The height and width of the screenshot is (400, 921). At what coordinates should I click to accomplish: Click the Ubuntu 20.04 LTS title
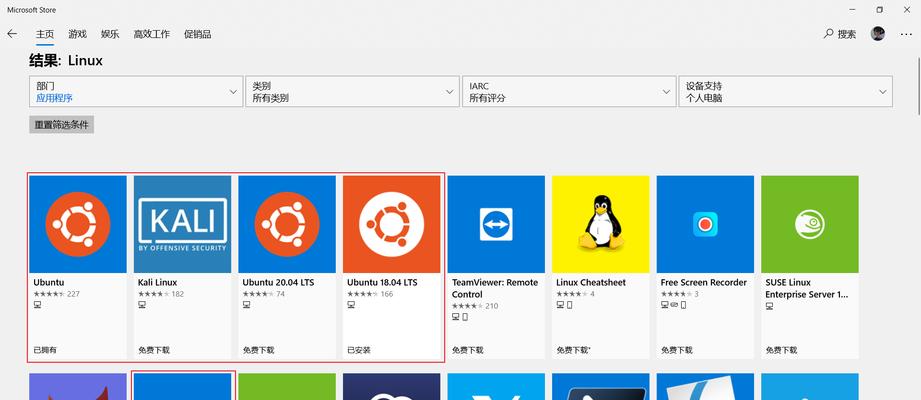pyautogui.click(x=278, y=283)
